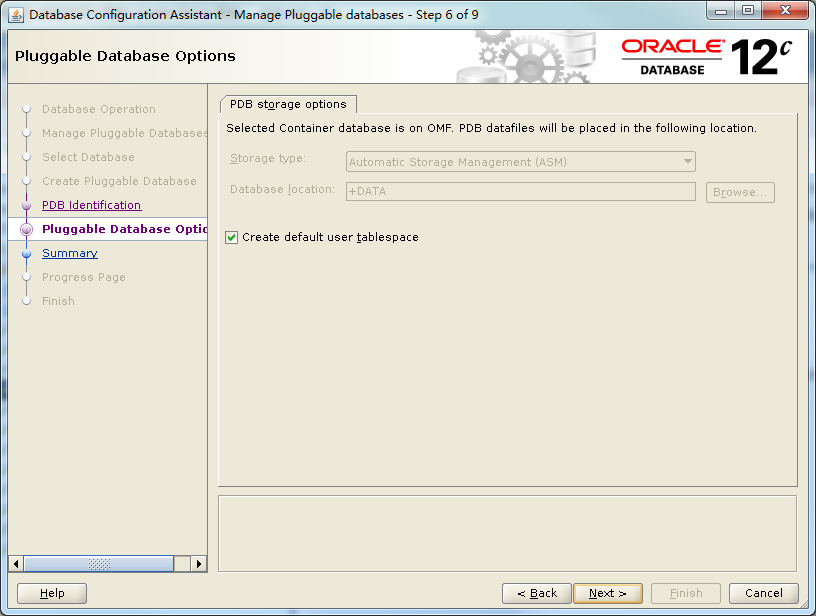Image resolution: width=816 pixels, height=616 pixels.
Task: Click the Oracle Database 12c logo
Action: pos(706,57)
